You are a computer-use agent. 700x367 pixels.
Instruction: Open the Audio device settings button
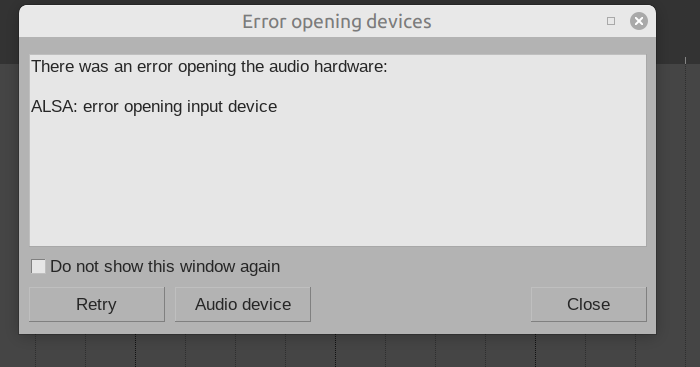[243, 304]
